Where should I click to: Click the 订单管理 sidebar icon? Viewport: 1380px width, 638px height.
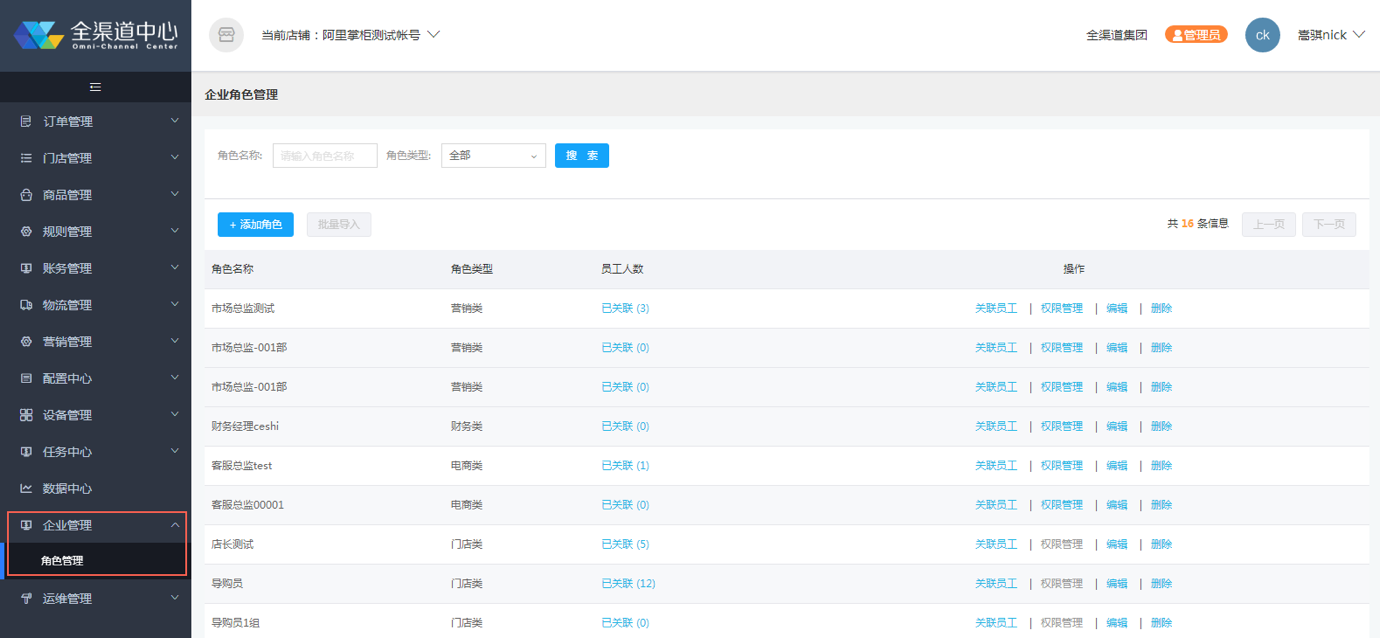click(x=27, y=121)
